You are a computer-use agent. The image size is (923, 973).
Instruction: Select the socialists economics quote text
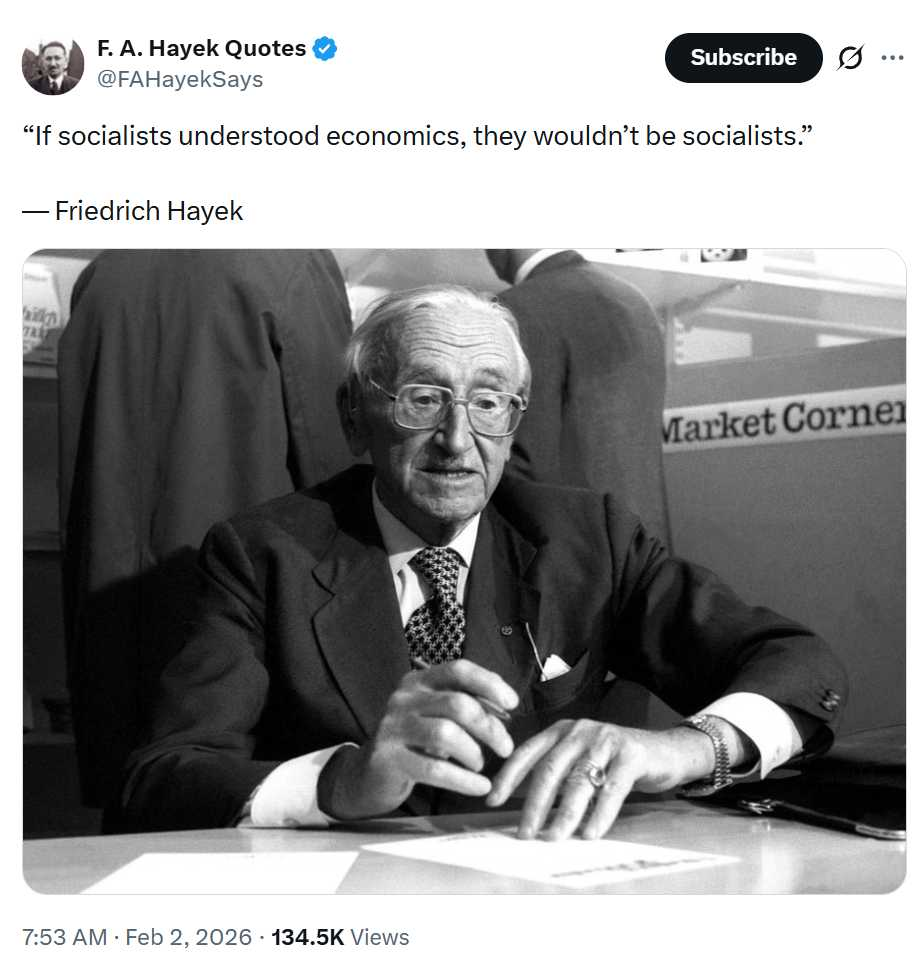point(417,136)
